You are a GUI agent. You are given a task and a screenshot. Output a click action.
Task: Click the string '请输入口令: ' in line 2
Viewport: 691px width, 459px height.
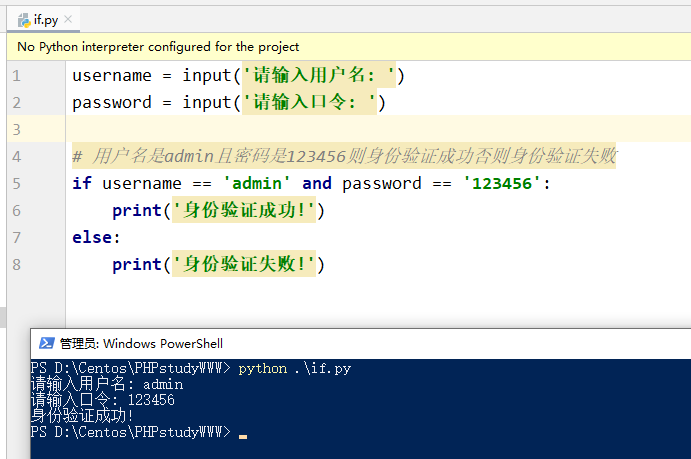(309, 102)
